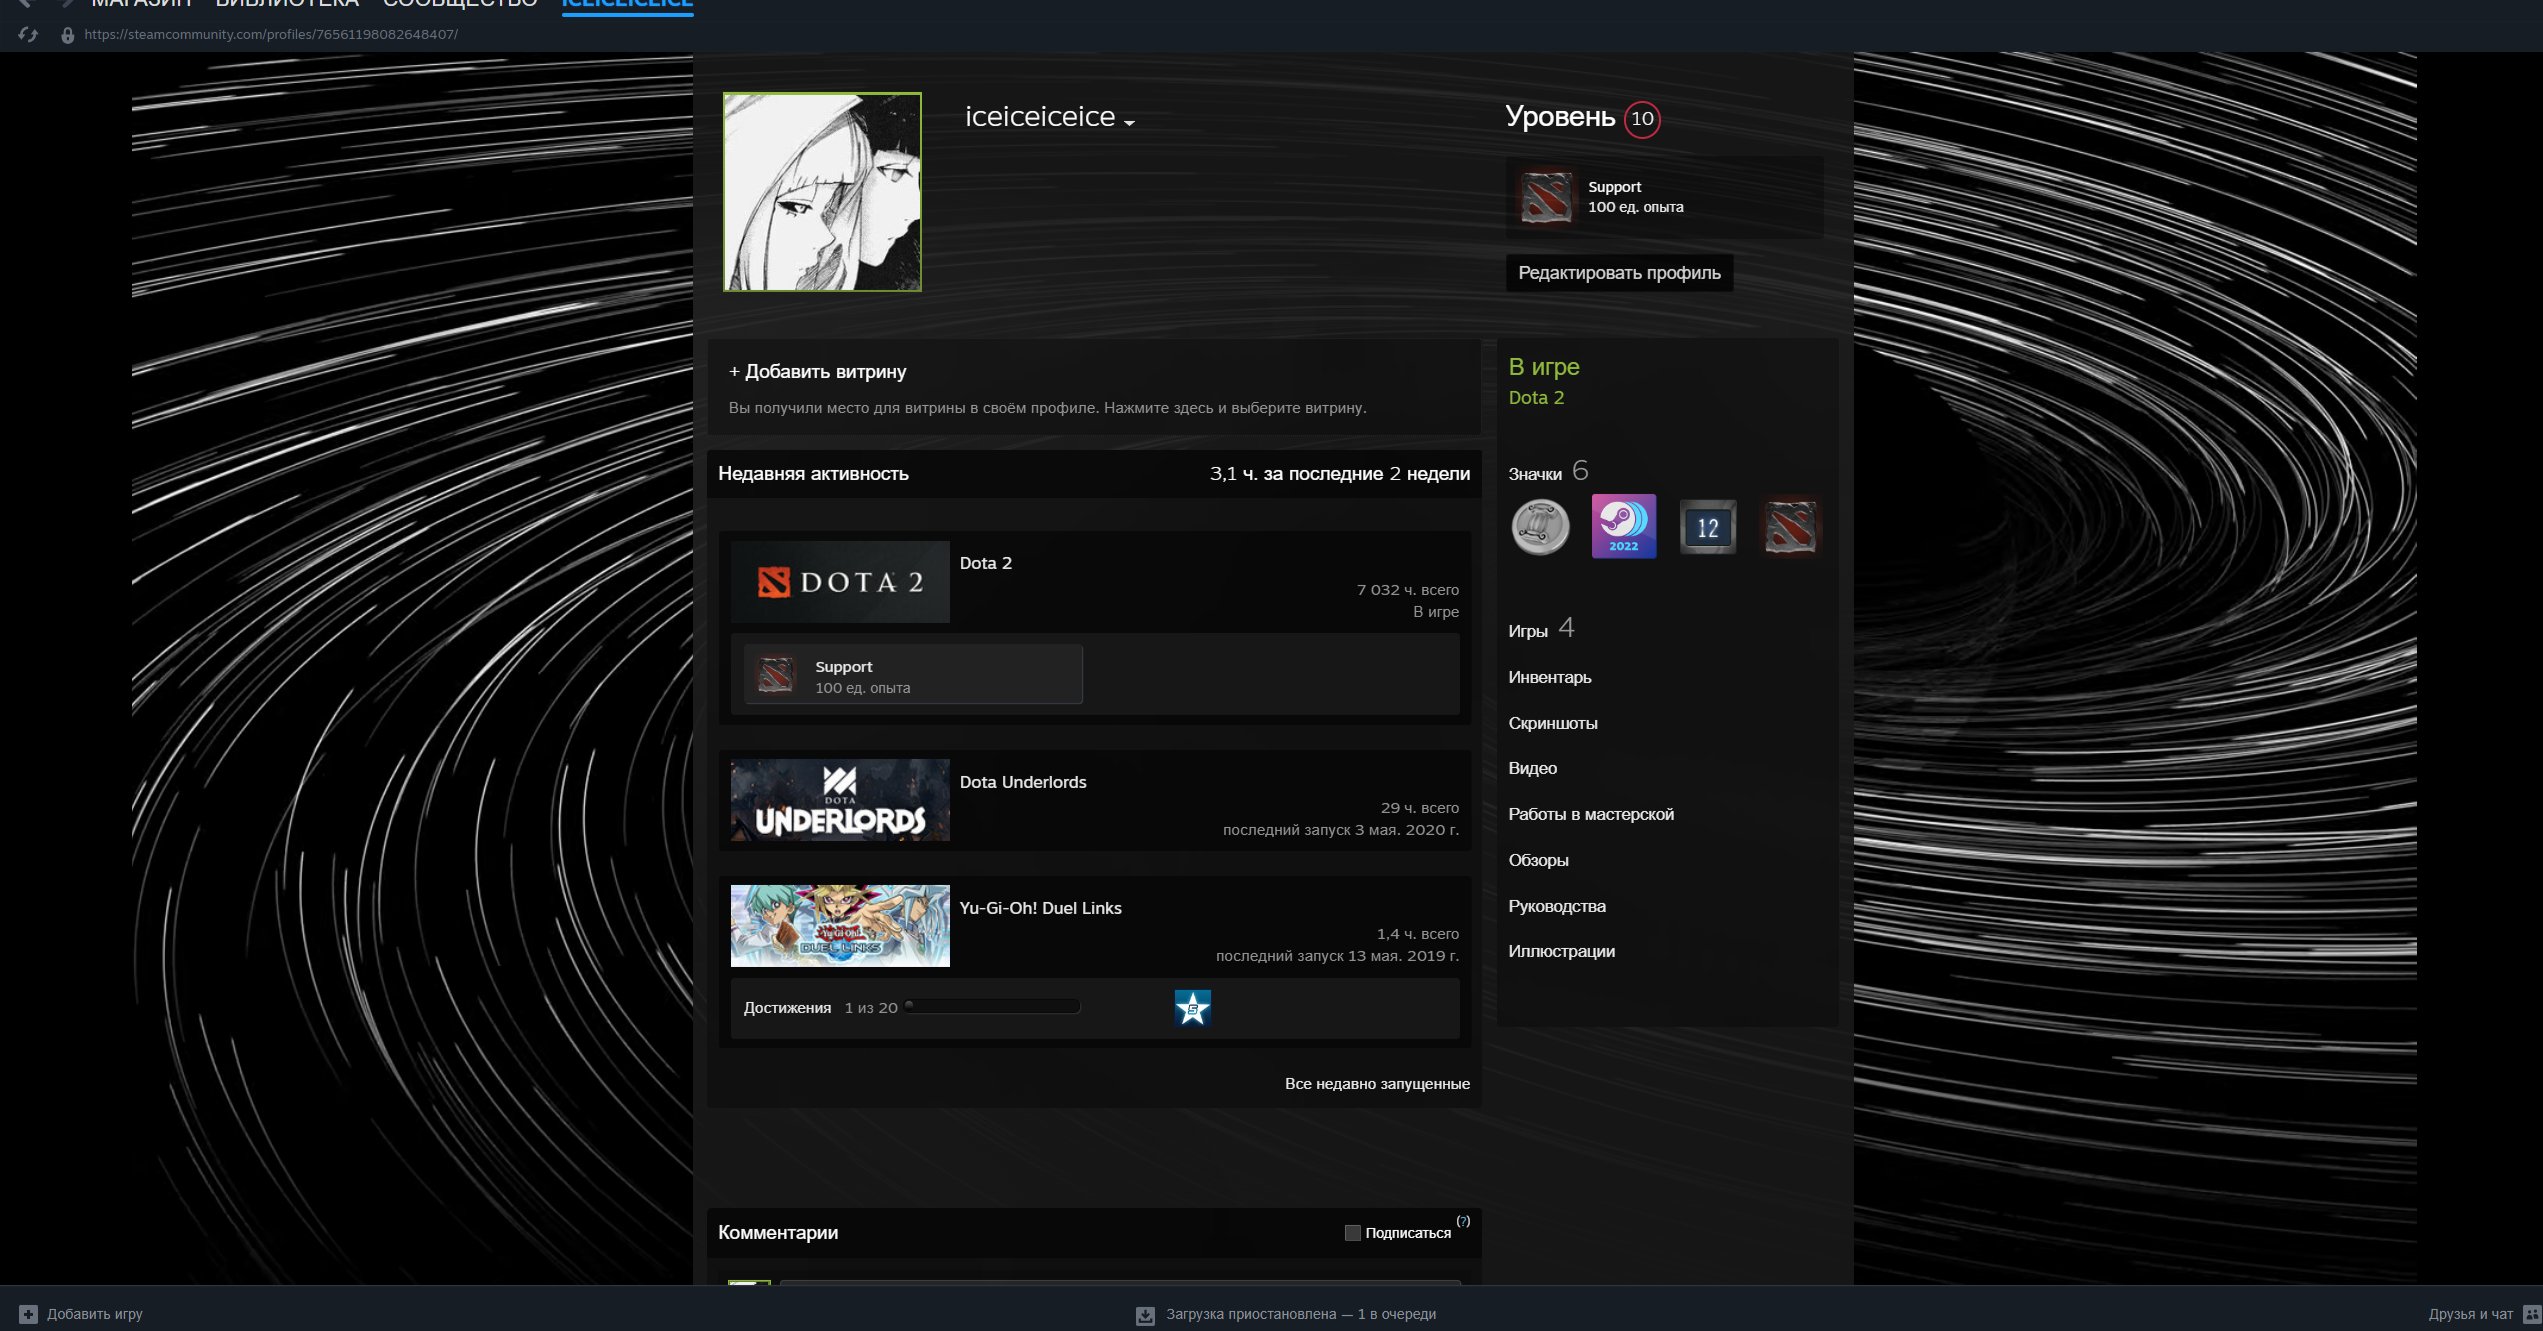
Task: Open the БИБЛИОТЕКА menu tab
Action: click(x=287, y=4)
